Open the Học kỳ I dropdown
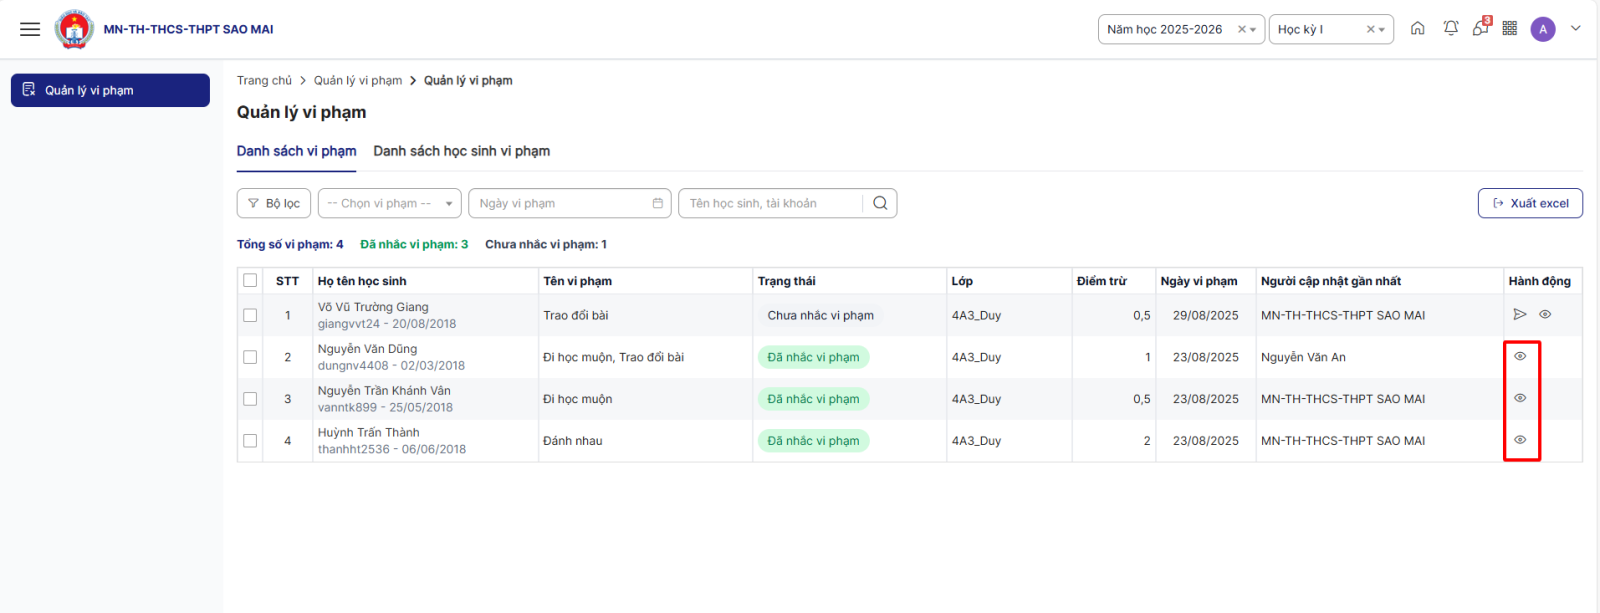The height and width of the screenshot is (613, 1600). 1382,30
